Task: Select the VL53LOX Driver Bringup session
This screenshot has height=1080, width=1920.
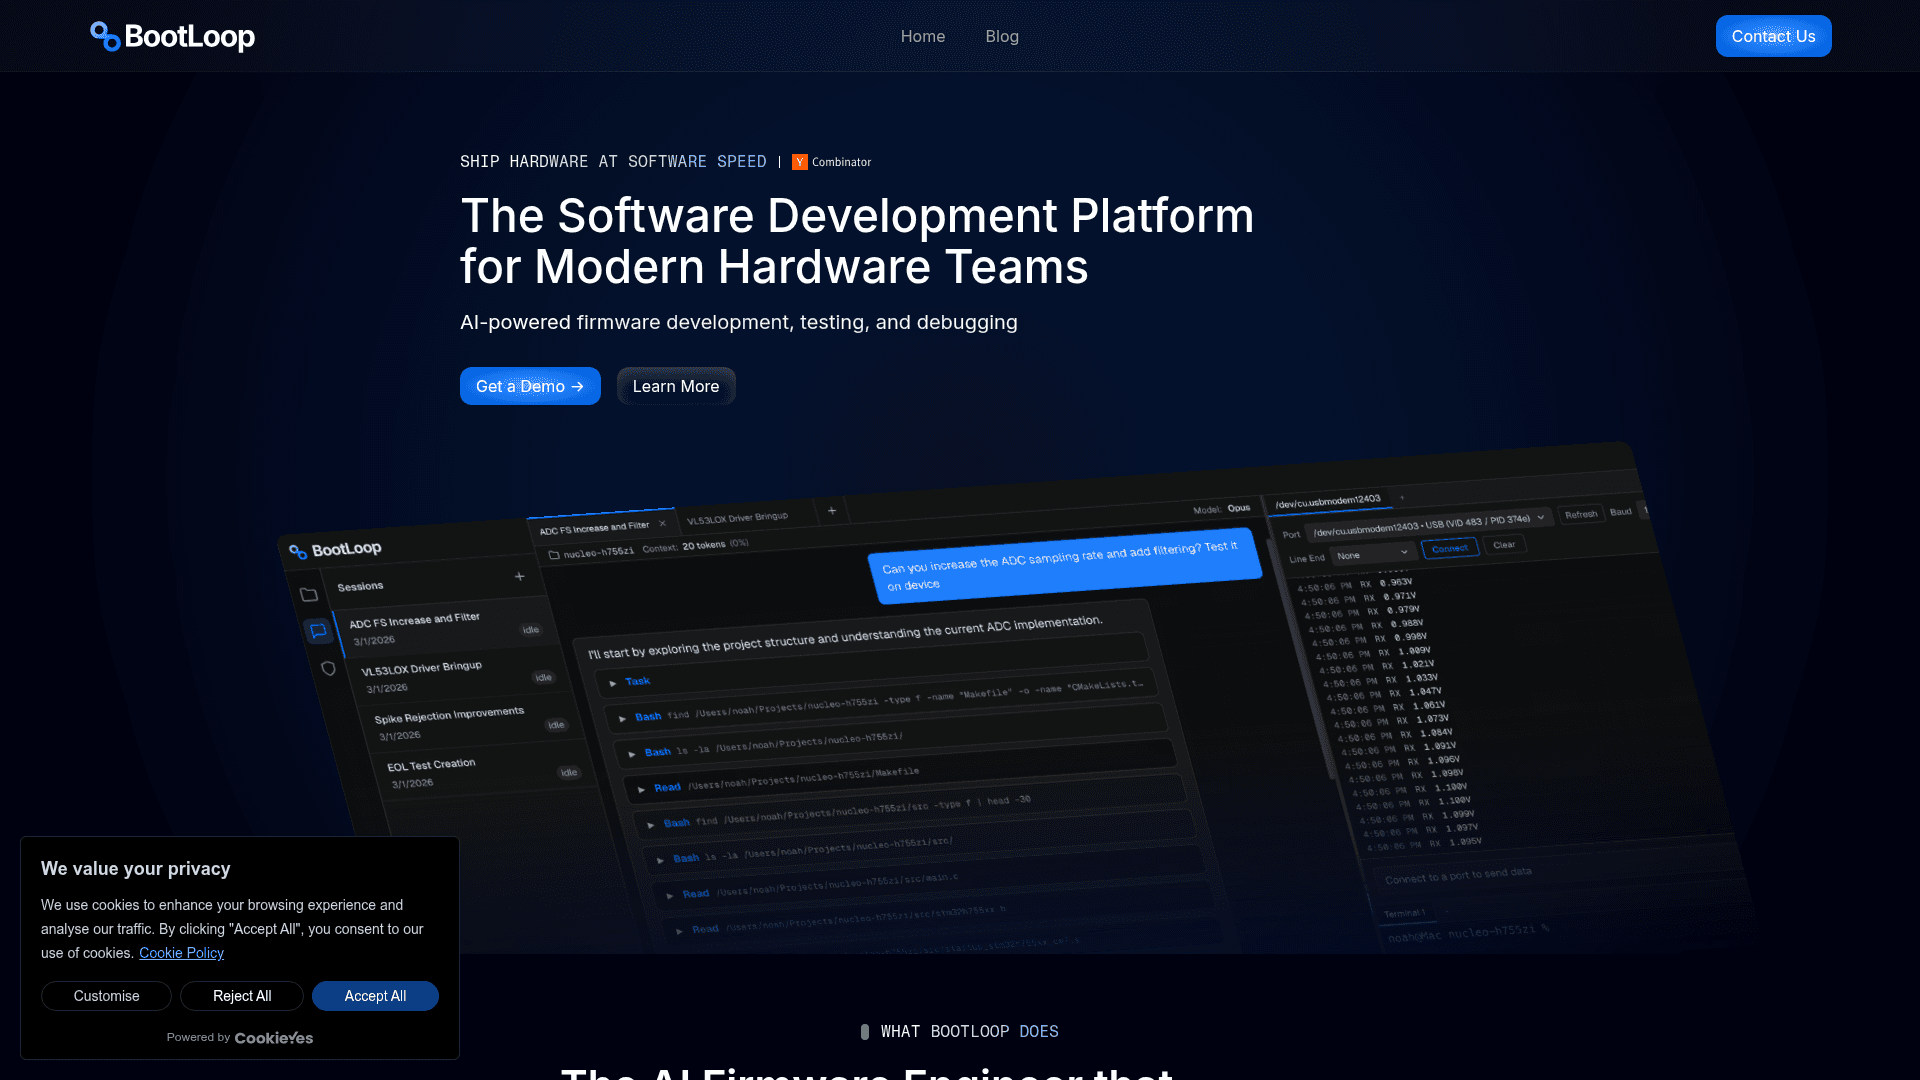Action: point(455,676)
